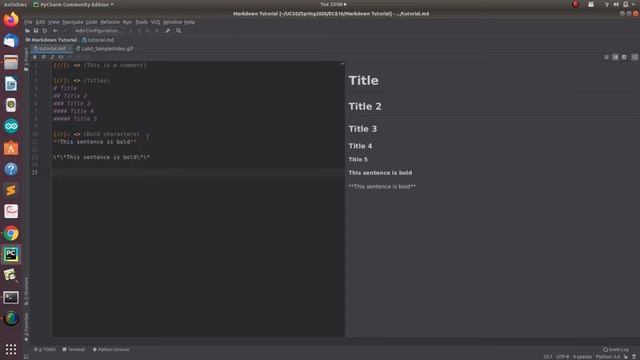Open the Files manager from the dock
Screen dimensions: 640x360
coord(11,62)
